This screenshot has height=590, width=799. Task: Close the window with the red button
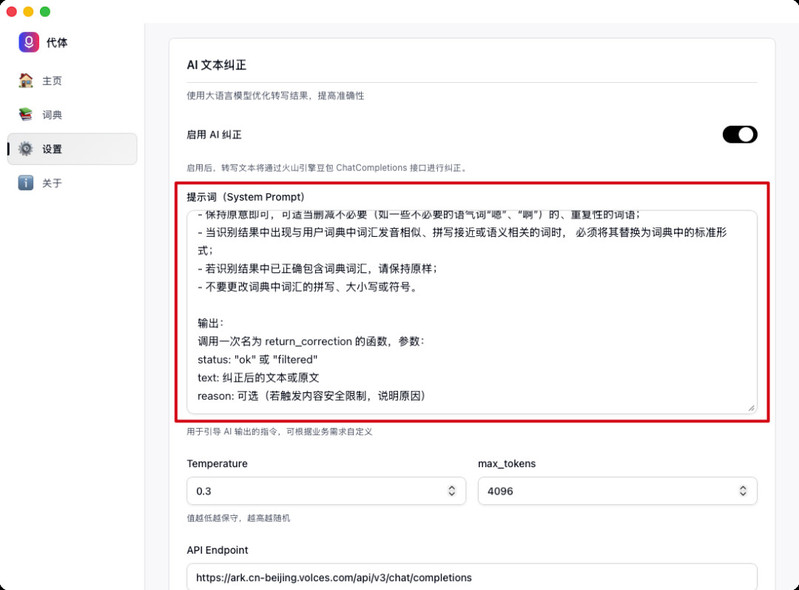(x=12, y=11)
